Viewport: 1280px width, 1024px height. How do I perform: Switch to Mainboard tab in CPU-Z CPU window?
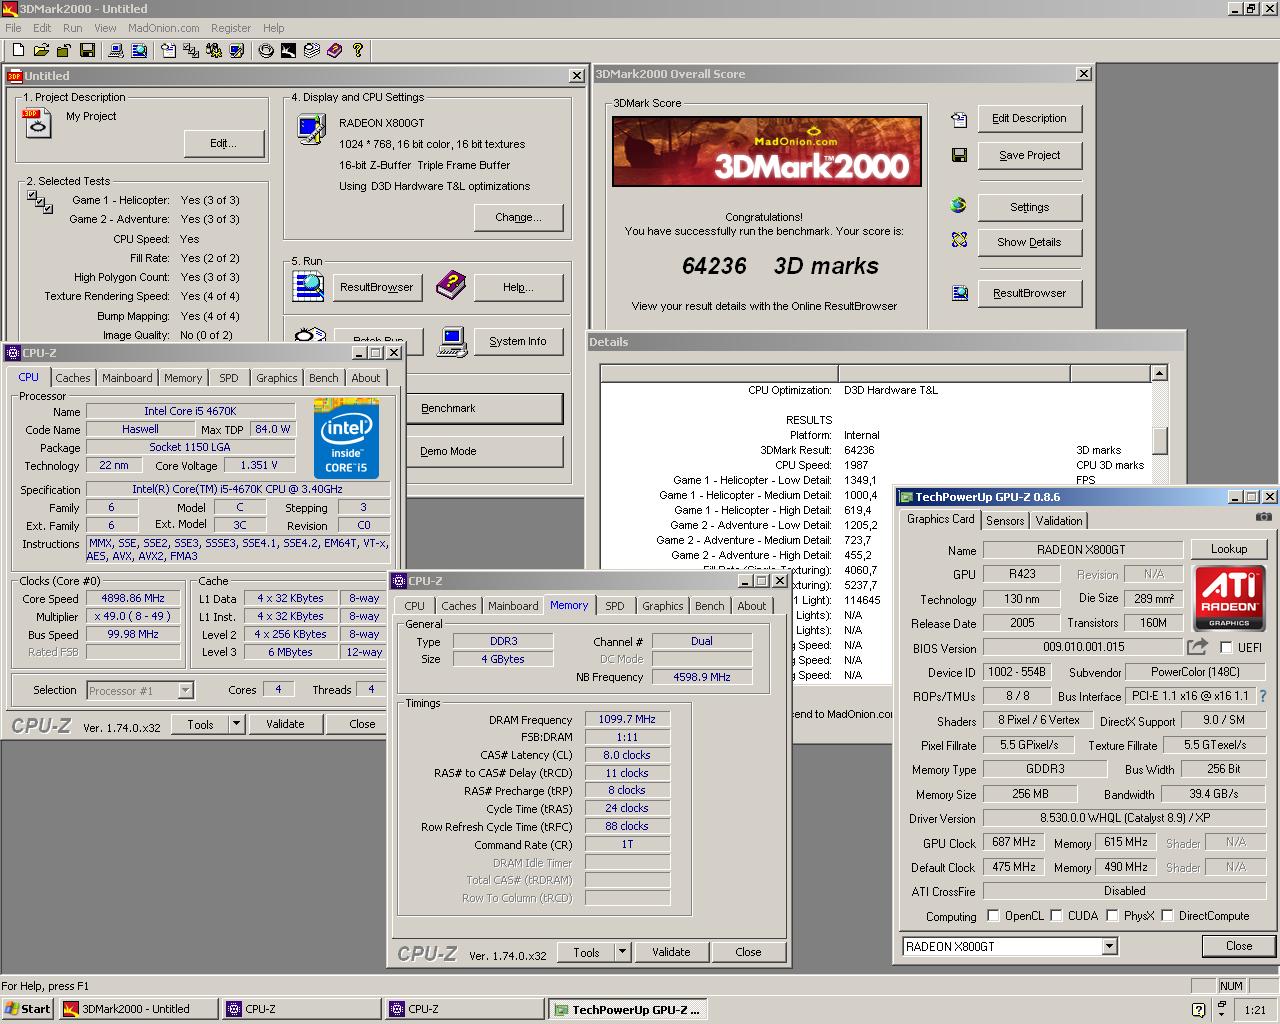(127, 378)
